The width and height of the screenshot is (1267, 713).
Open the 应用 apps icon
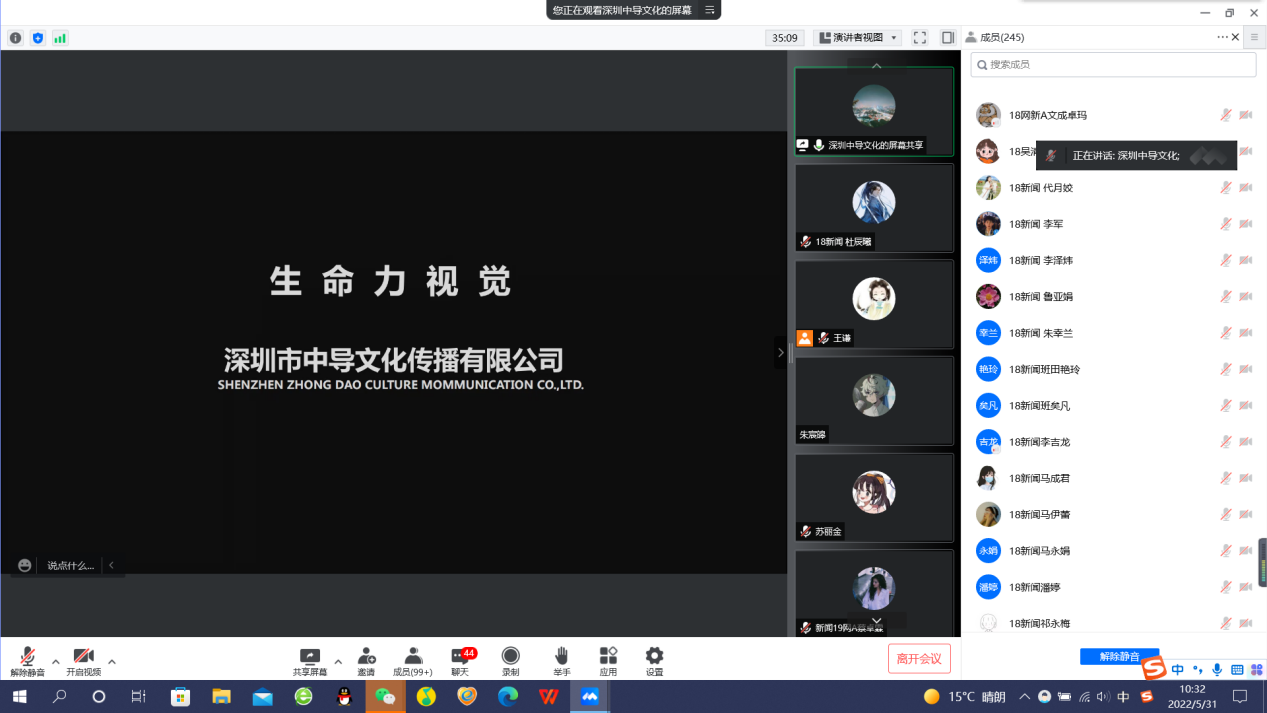point(608,657)
